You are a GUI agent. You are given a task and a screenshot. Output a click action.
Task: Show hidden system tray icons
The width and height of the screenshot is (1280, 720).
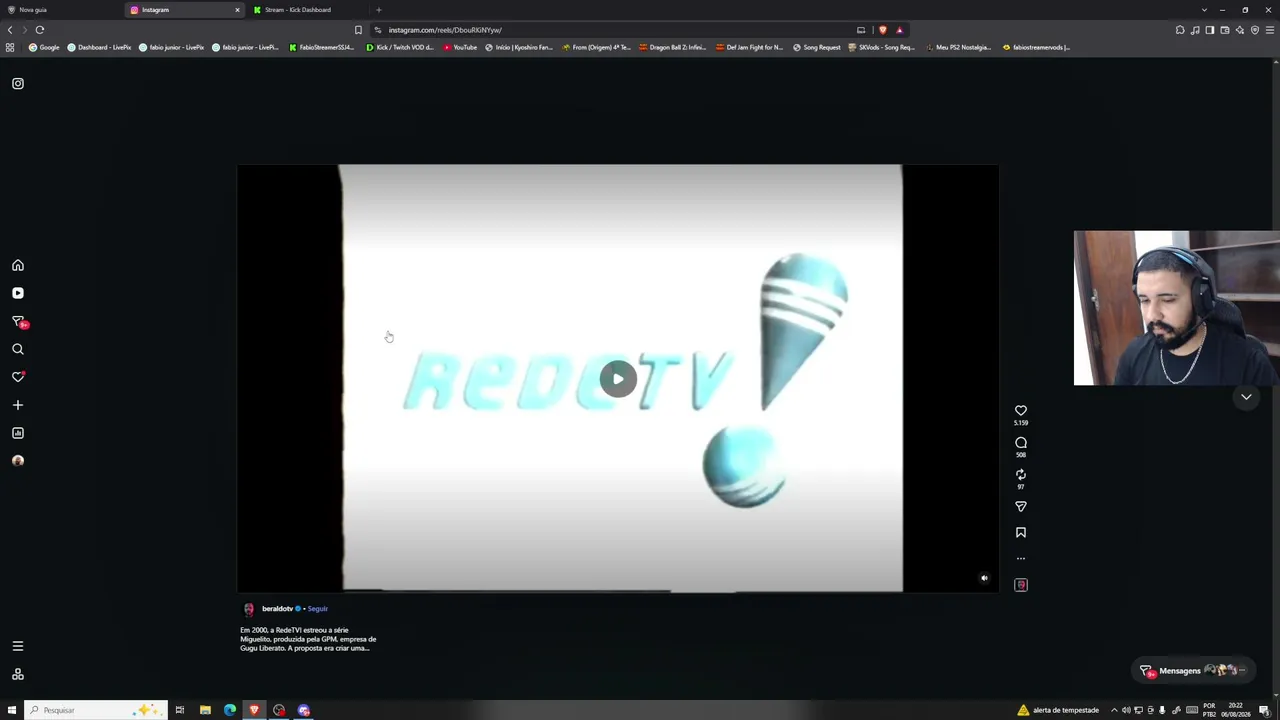(x=1114, y=710)
